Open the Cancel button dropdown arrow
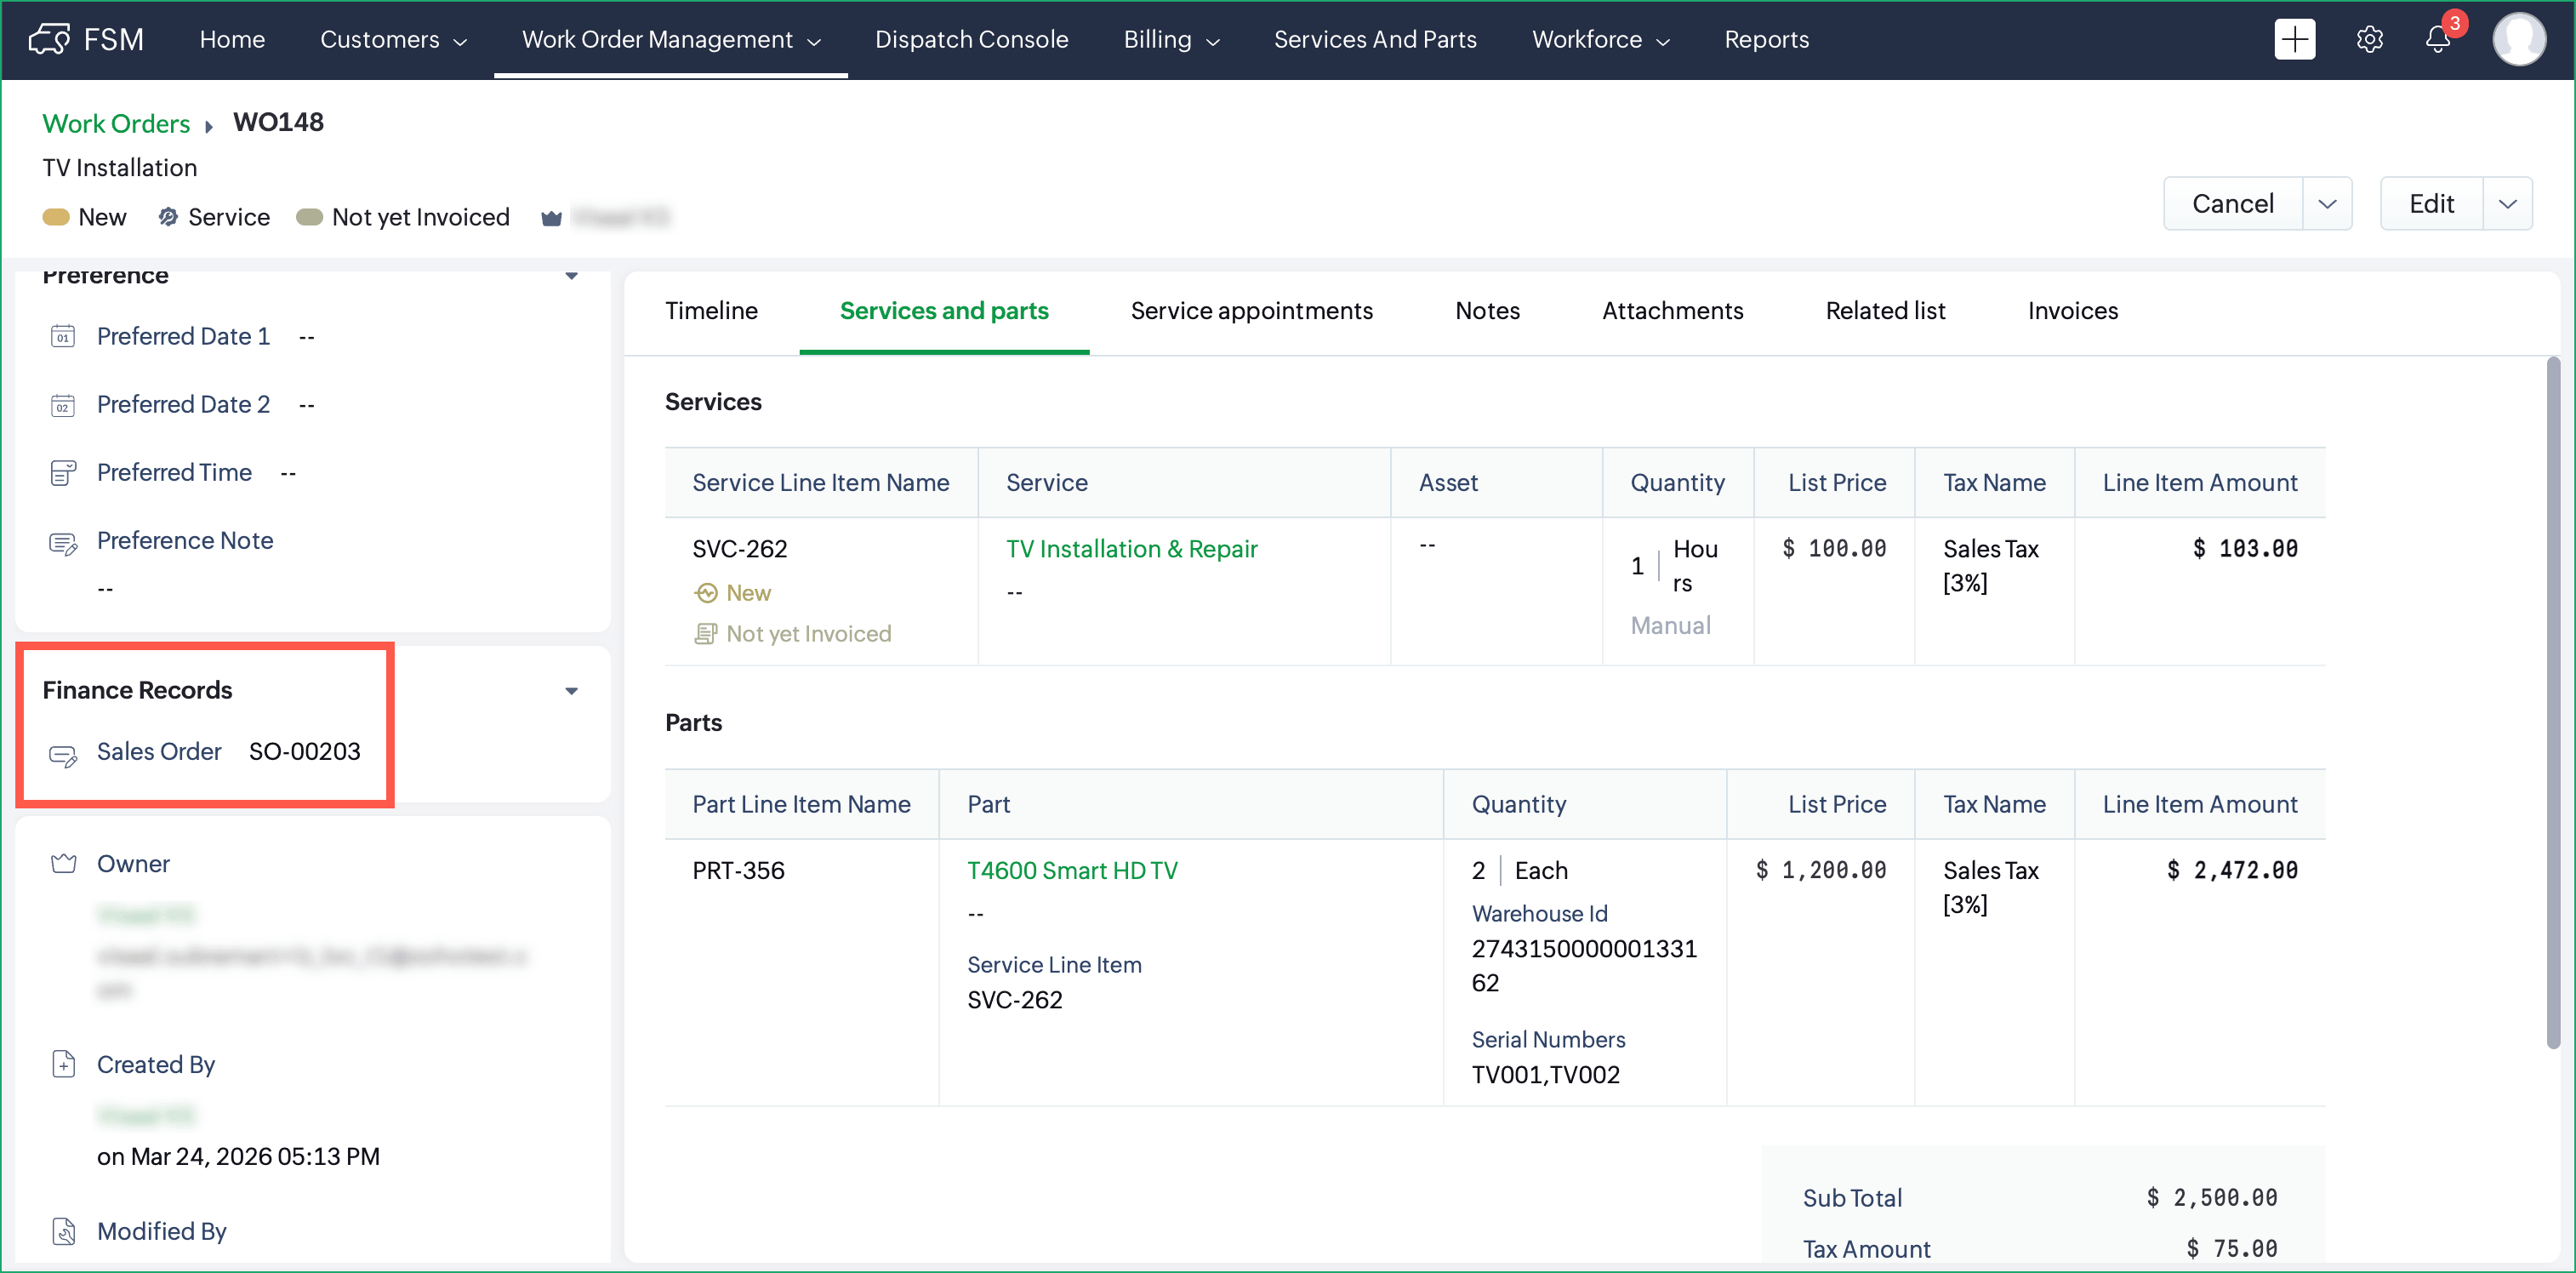This screenshot has height=1273, width=2576. coord(2327,204)
